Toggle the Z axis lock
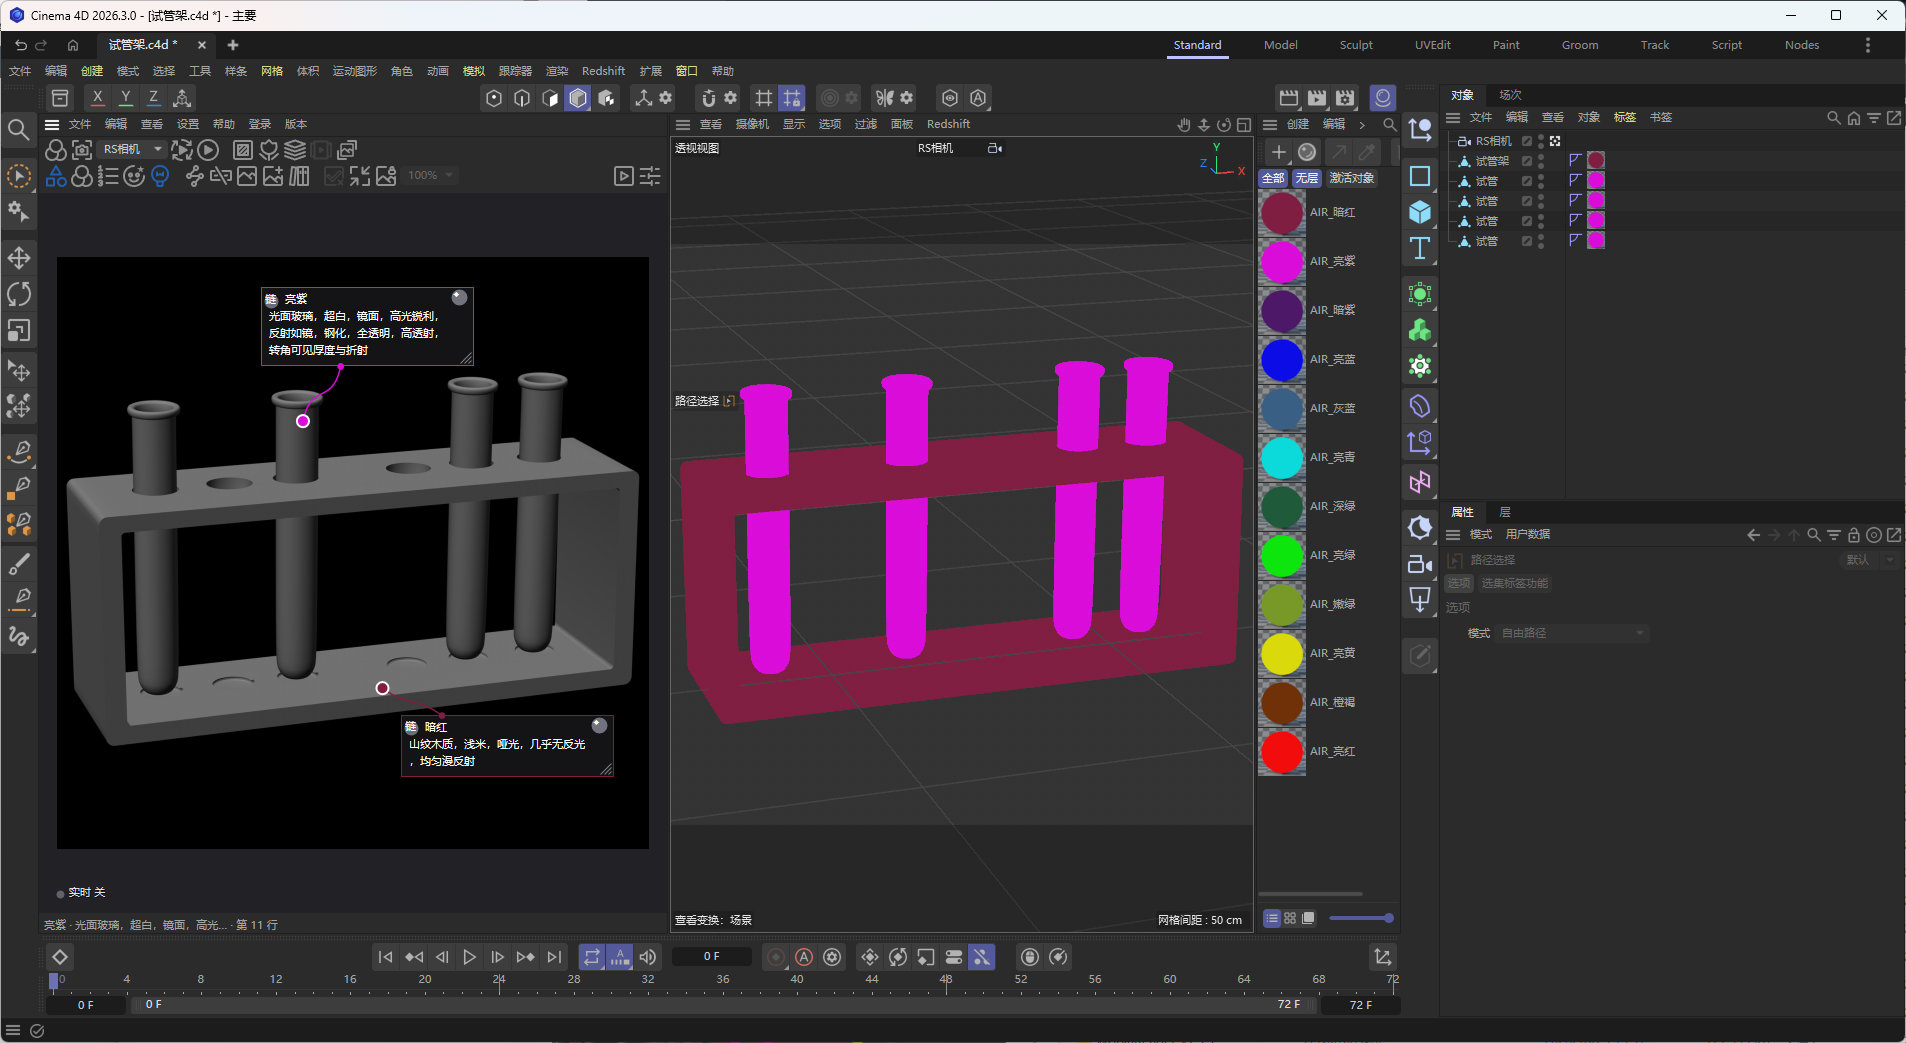Viewport: 1906px width, 1043px height. tap(153, 97)
